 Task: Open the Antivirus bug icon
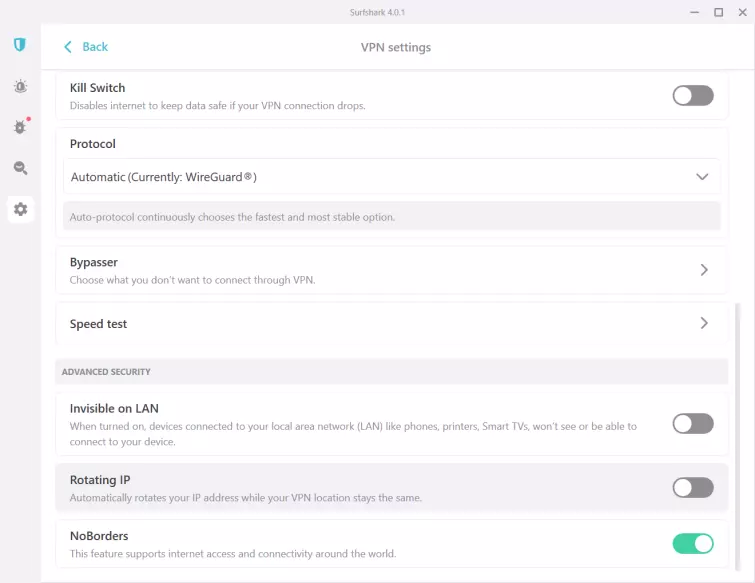click(20, 127)
